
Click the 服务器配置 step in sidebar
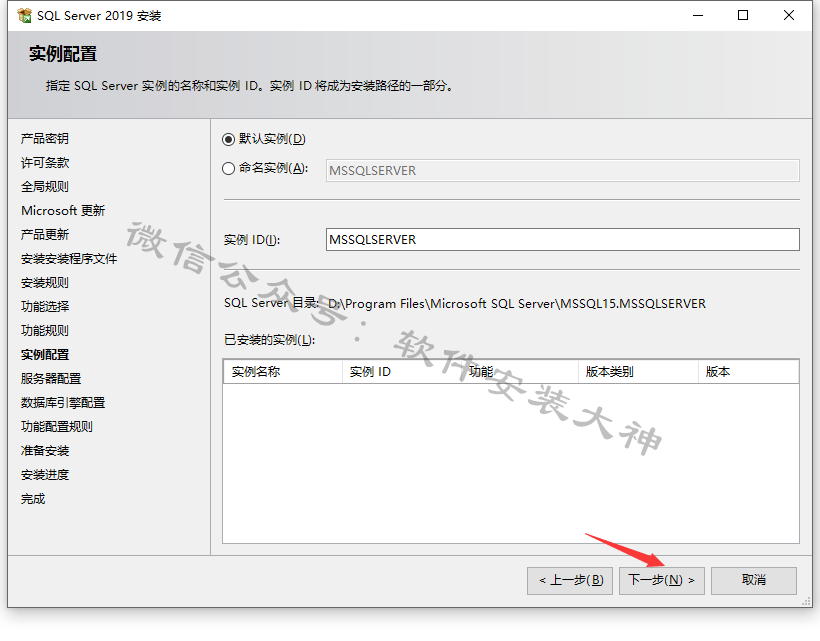pos(51,379)
